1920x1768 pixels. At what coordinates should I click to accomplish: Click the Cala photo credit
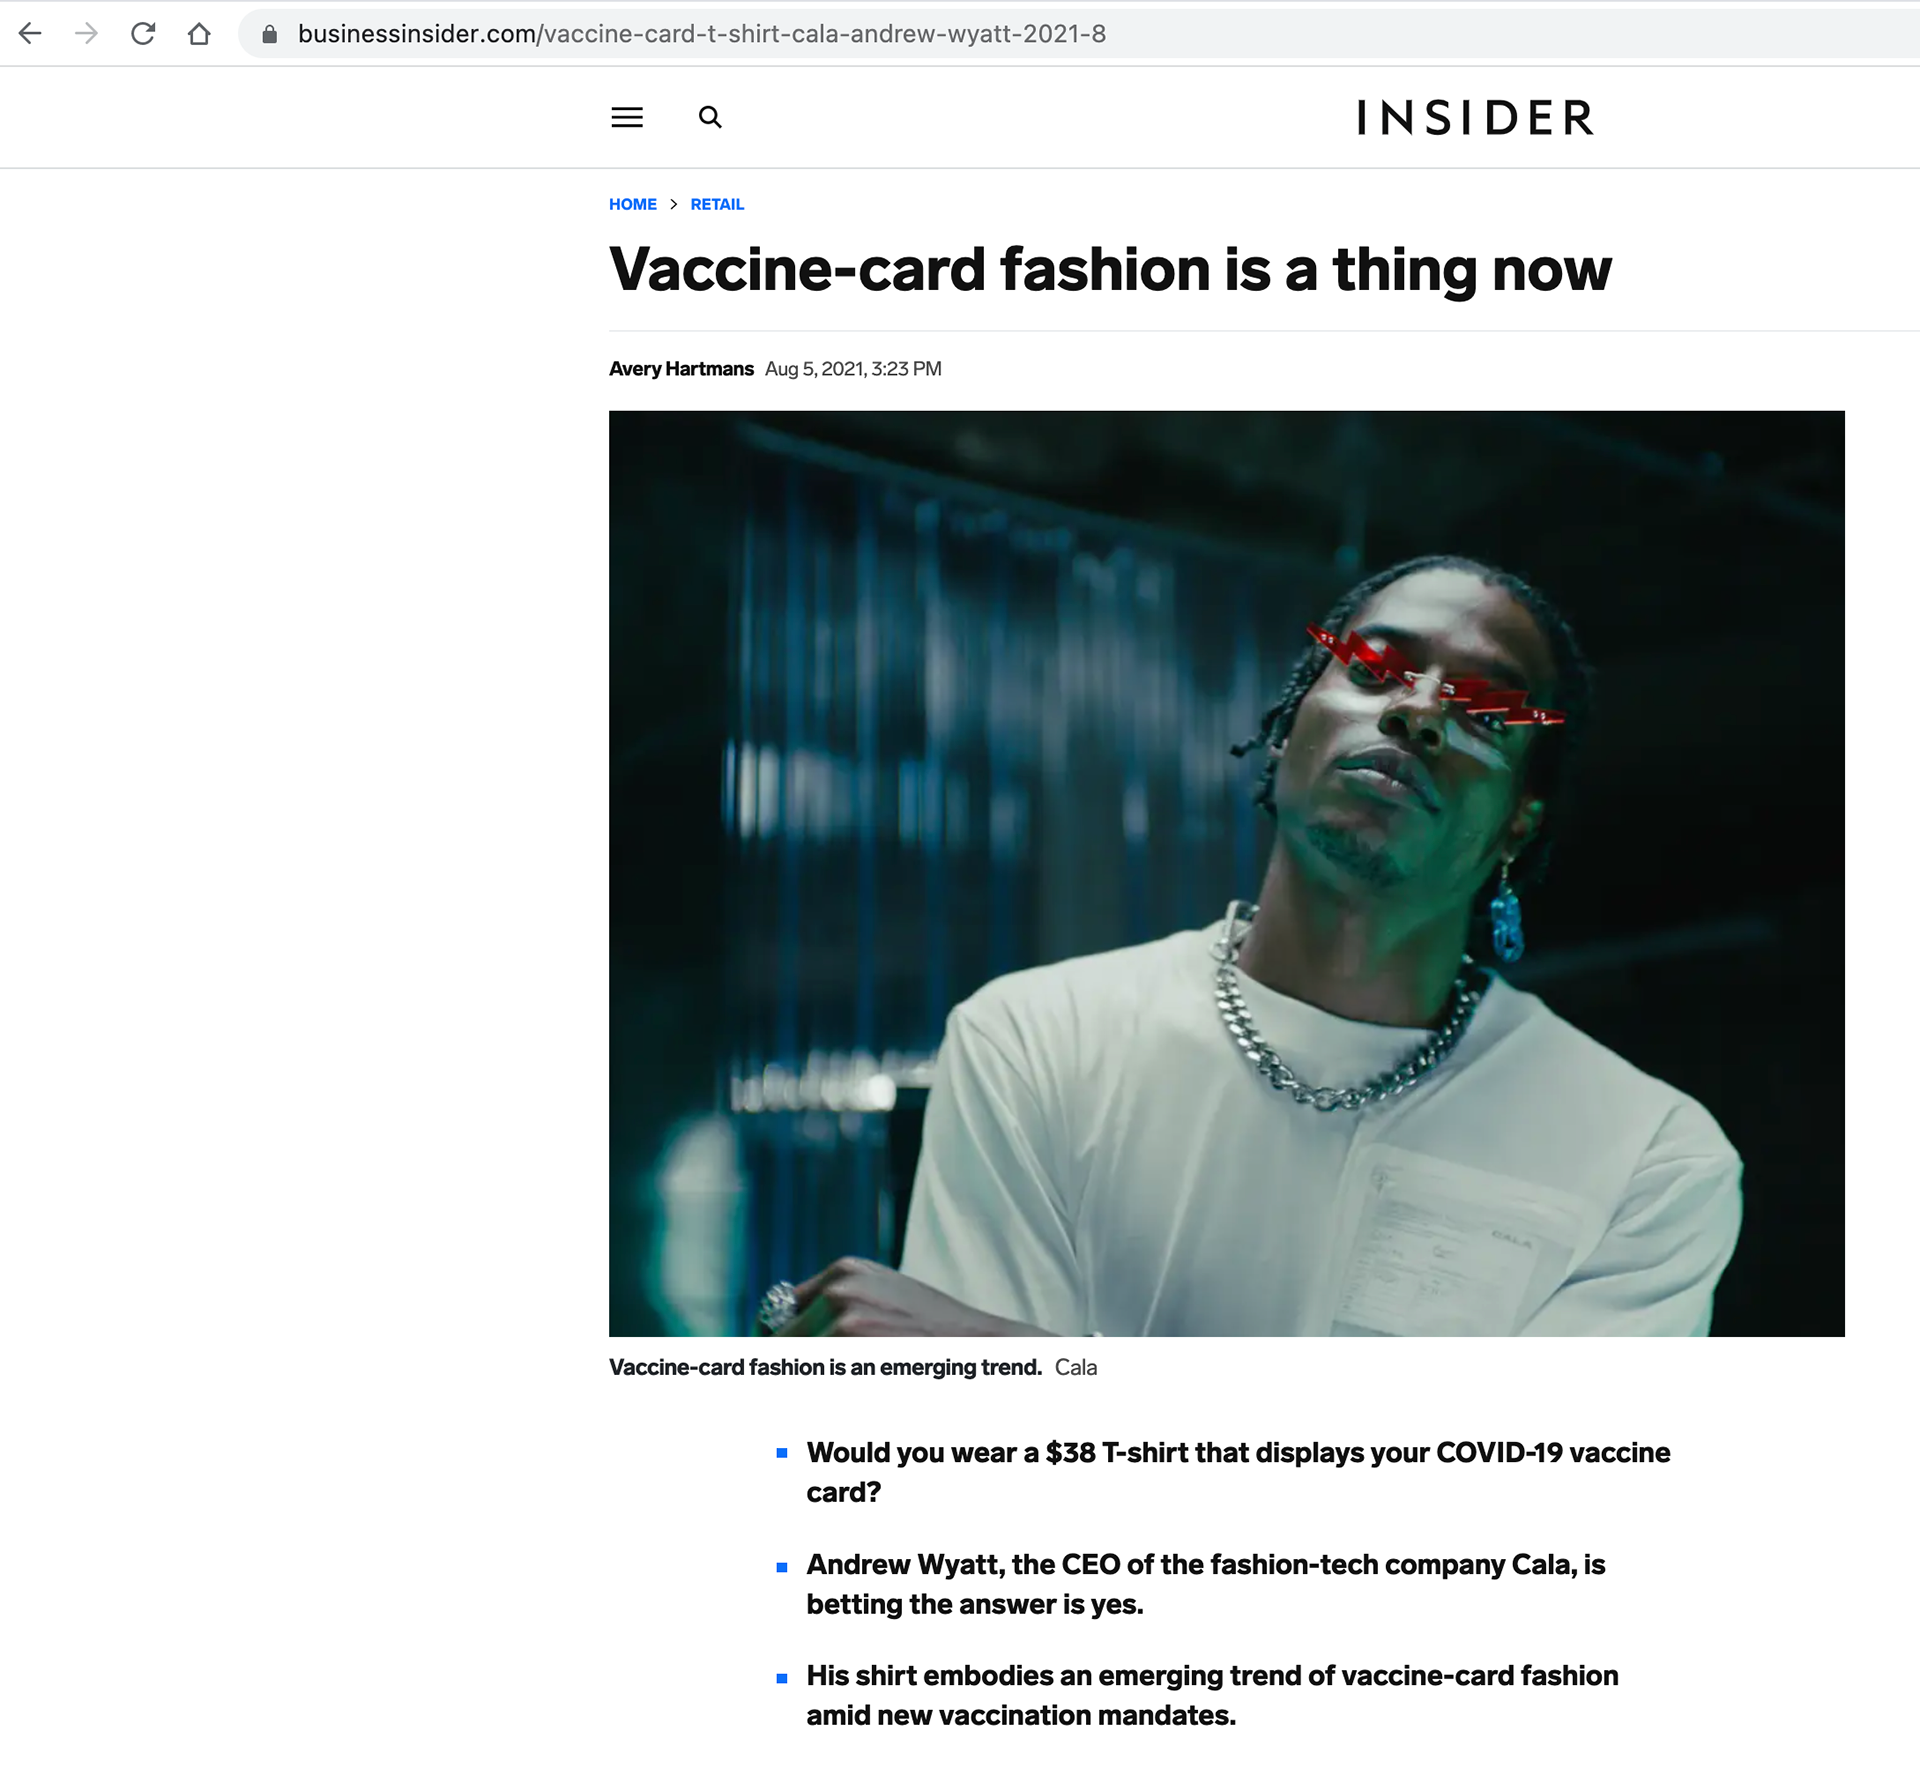coord(1076,1367)
